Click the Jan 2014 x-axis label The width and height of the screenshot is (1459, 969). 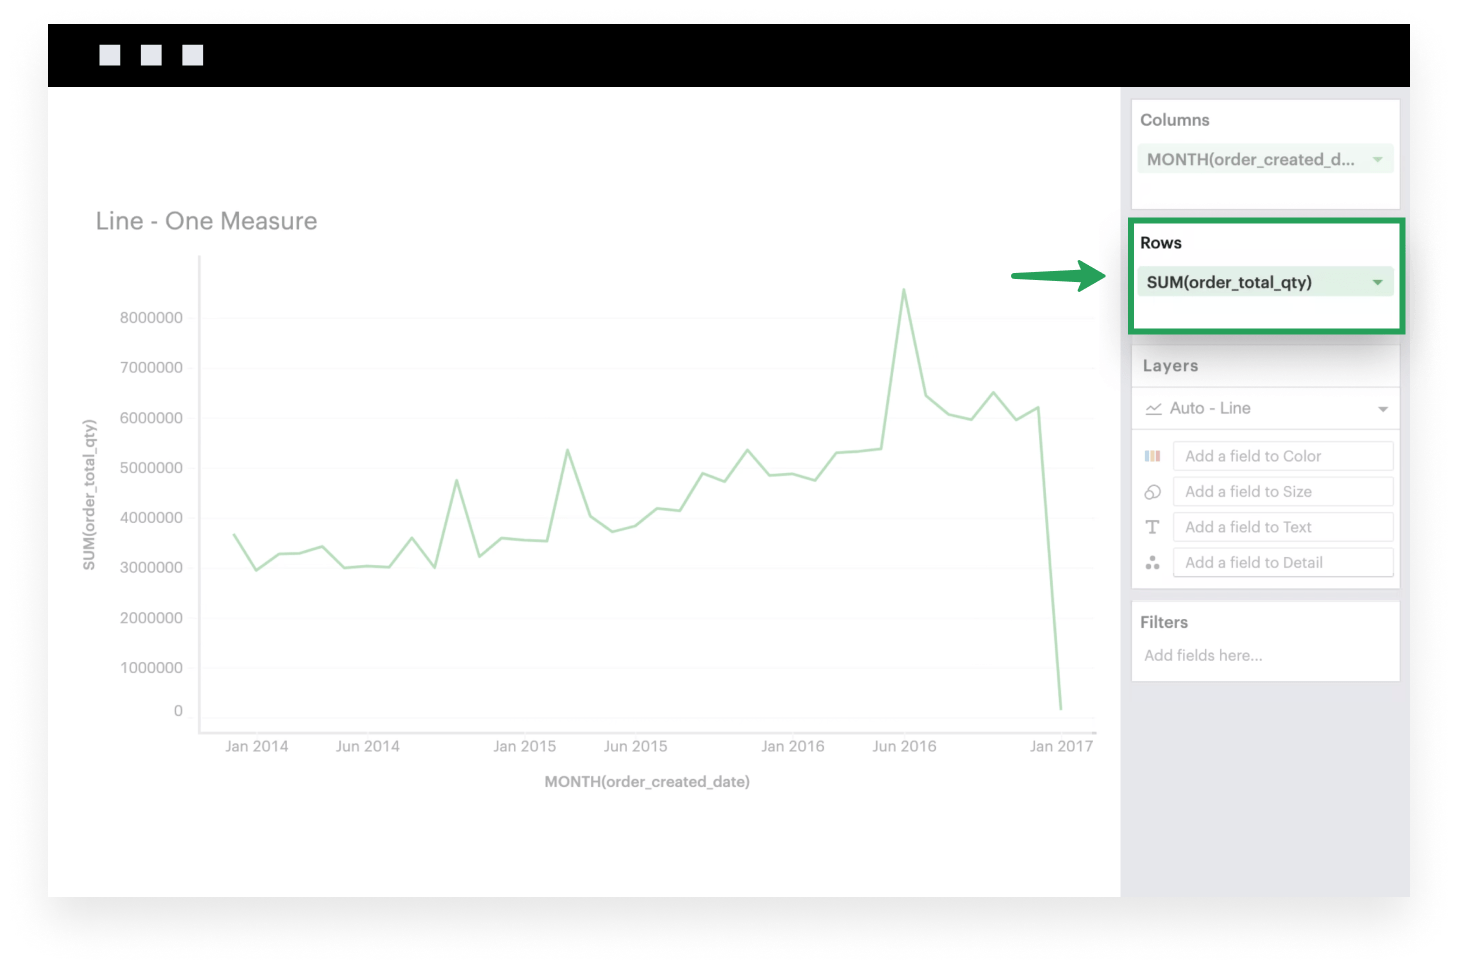coord(257,746)
